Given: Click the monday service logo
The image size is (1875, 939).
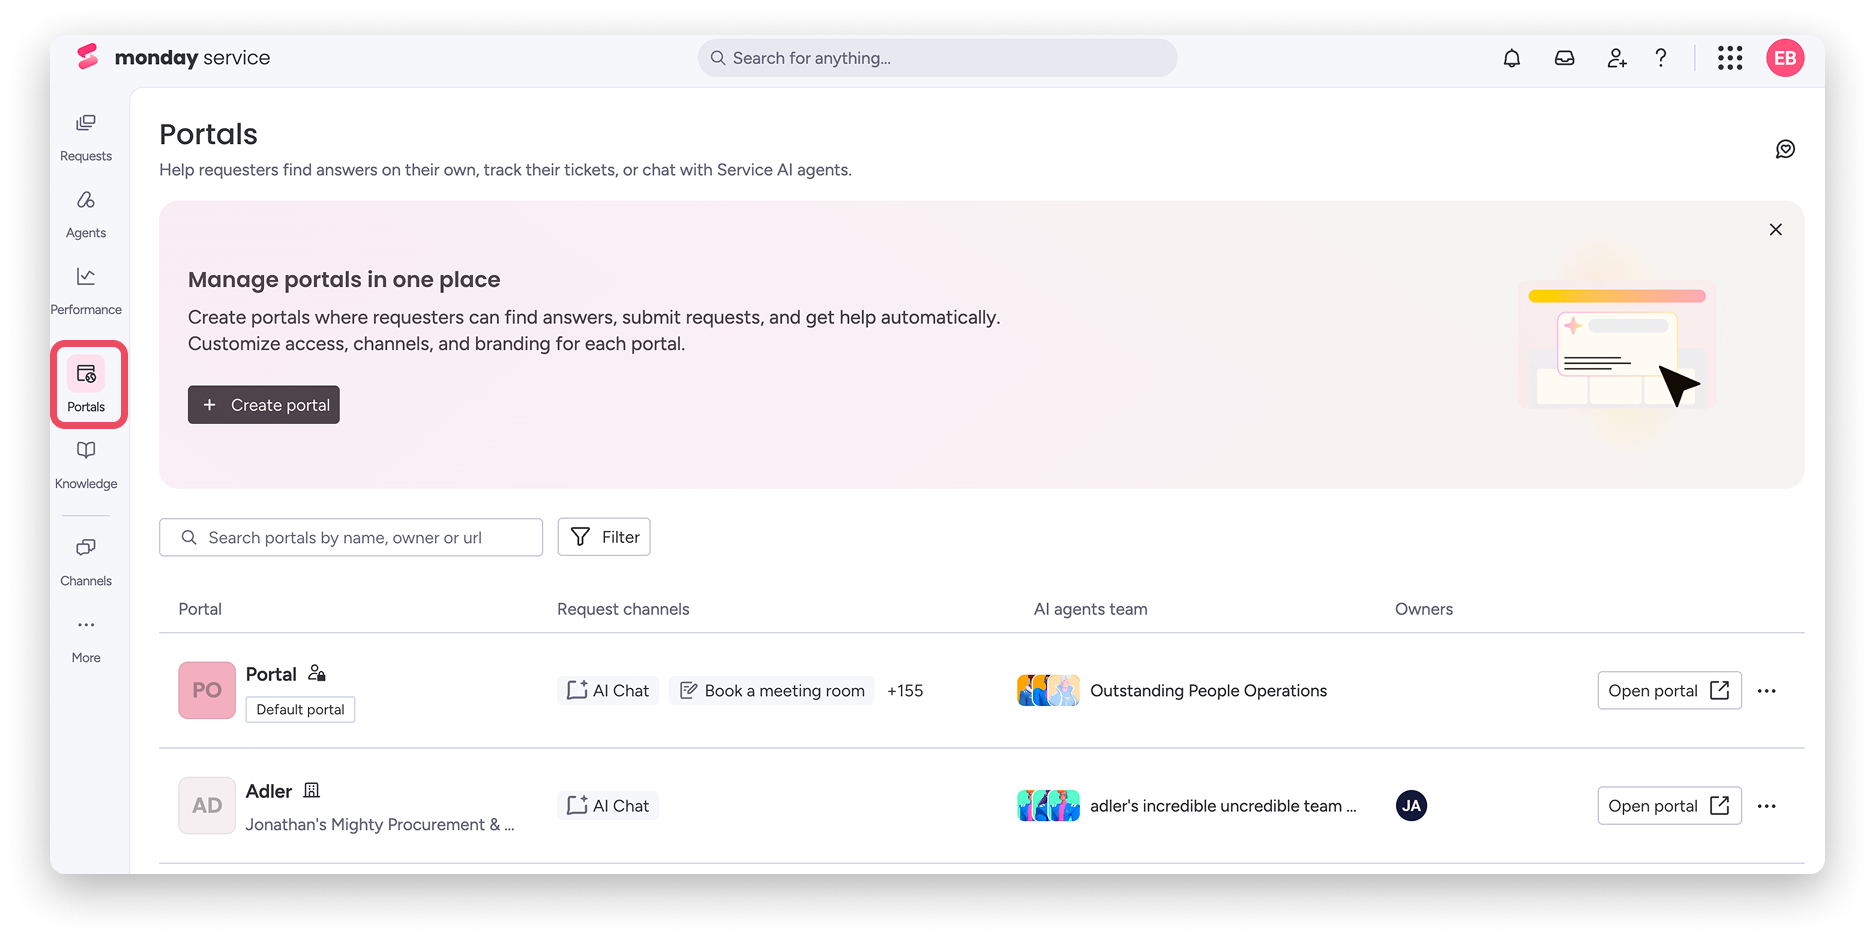Looking at the screenshot, I should pos(174,58).
